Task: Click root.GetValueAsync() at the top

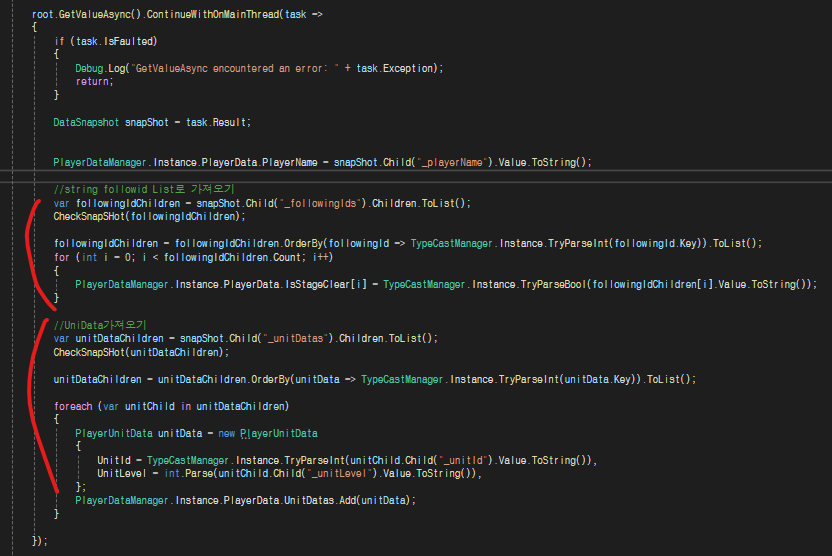Action: tap(86, 14)
